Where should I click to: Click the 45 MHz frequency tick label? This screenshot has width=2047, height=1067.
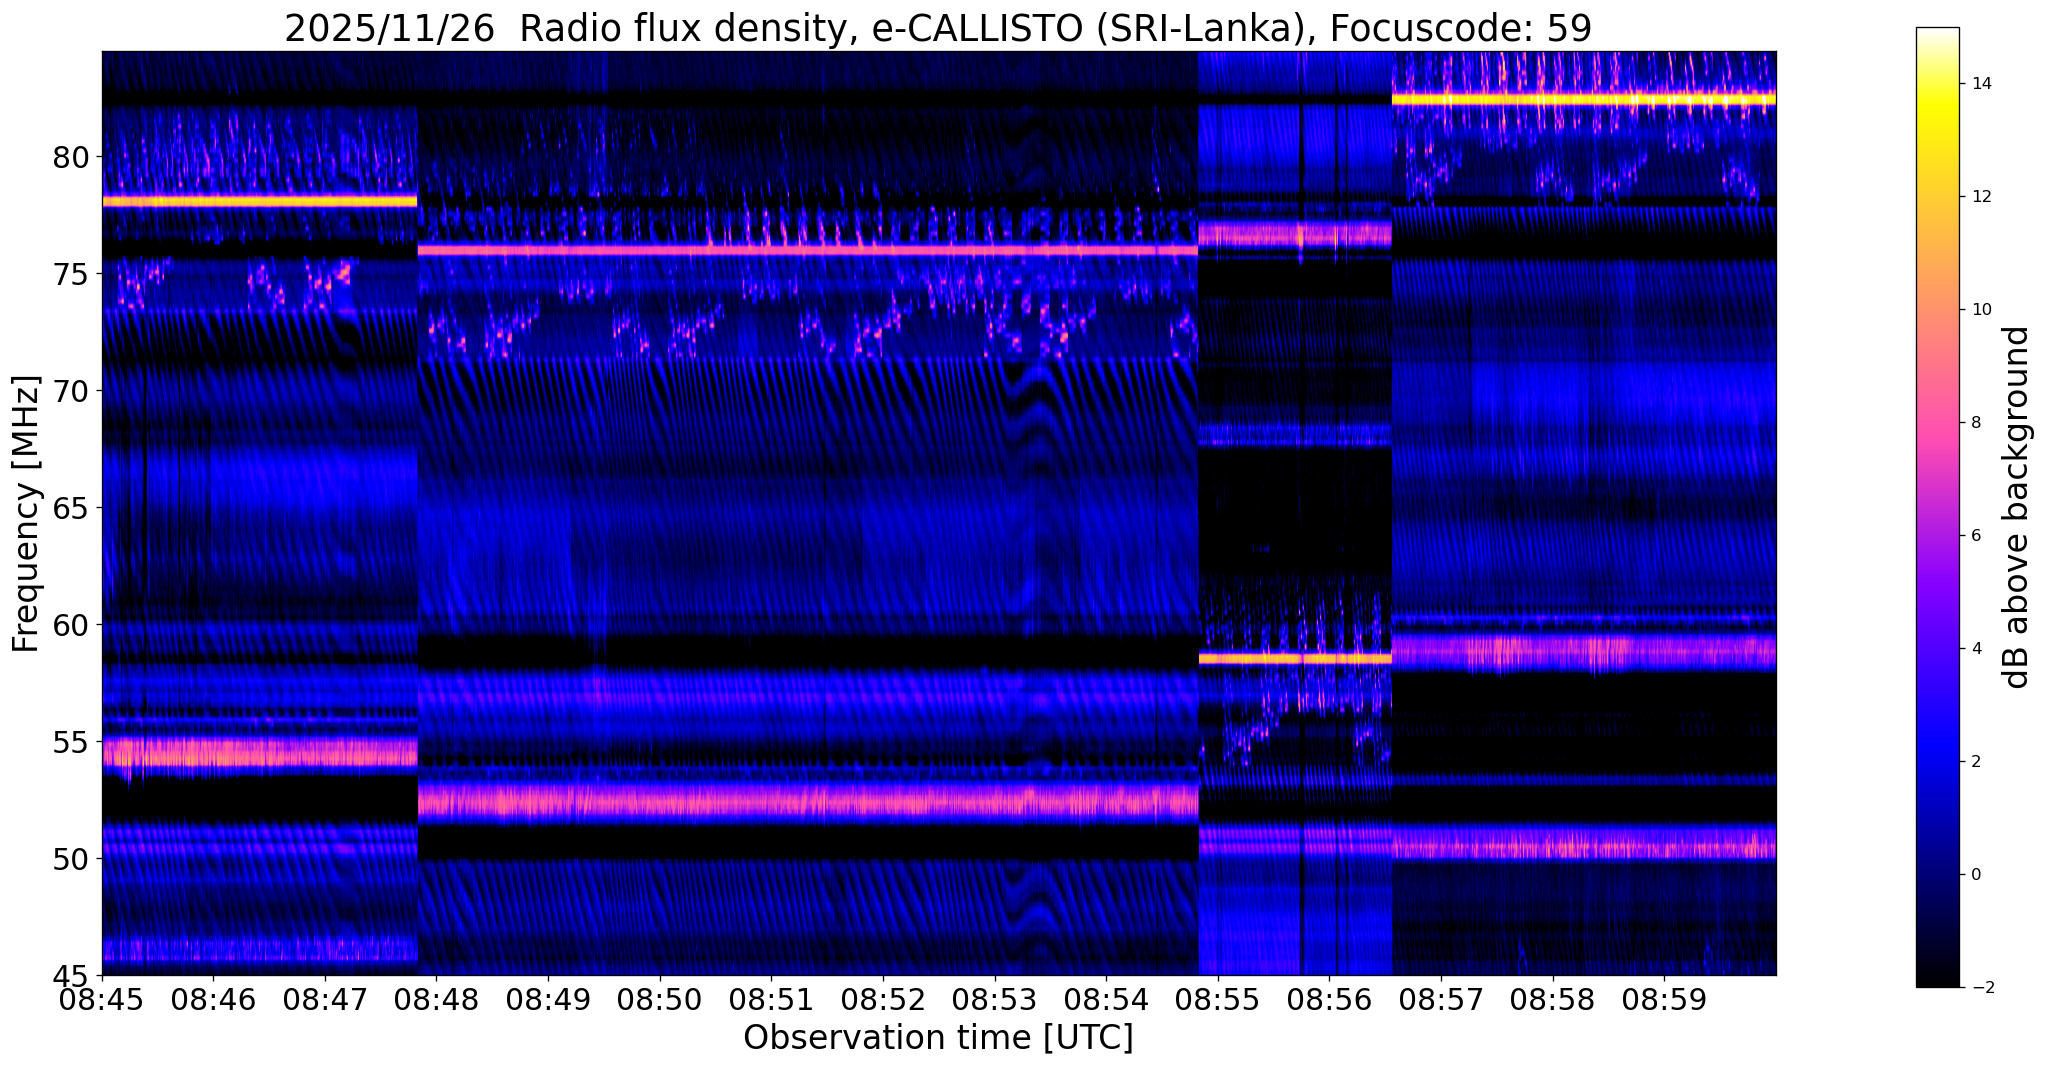(x=72, y=975)
